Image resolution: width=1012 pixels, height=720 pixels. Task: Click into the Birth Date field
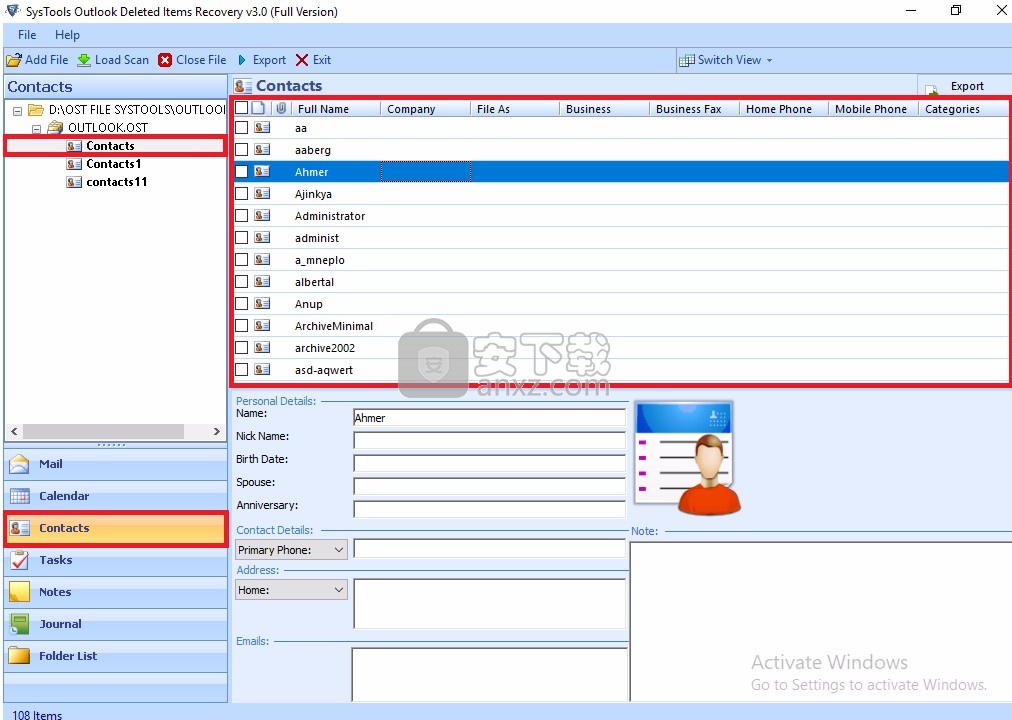(x=489, y=463)
